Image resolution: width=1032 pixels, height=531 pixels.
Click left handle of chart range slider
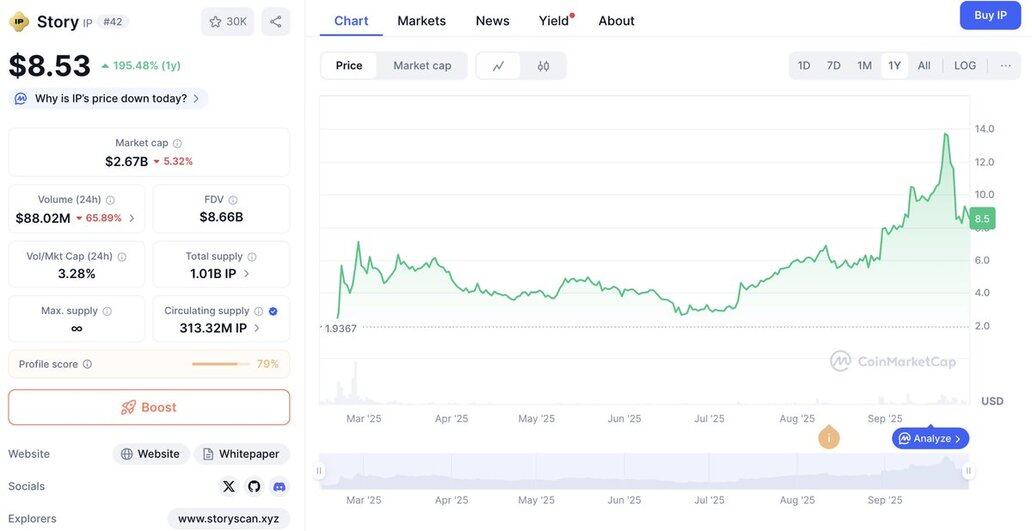(x=320, y=471)
